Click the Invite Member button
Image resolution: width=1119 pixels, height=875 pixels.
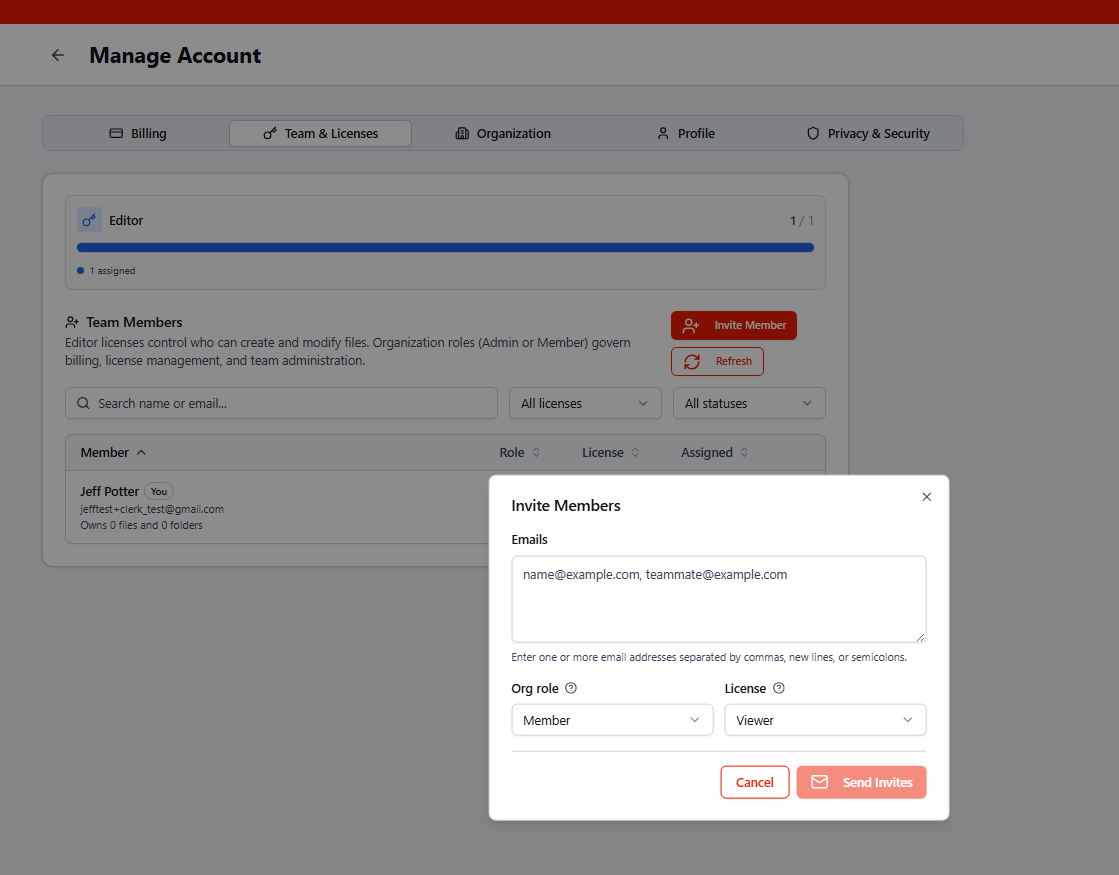[x=734, y=325]
